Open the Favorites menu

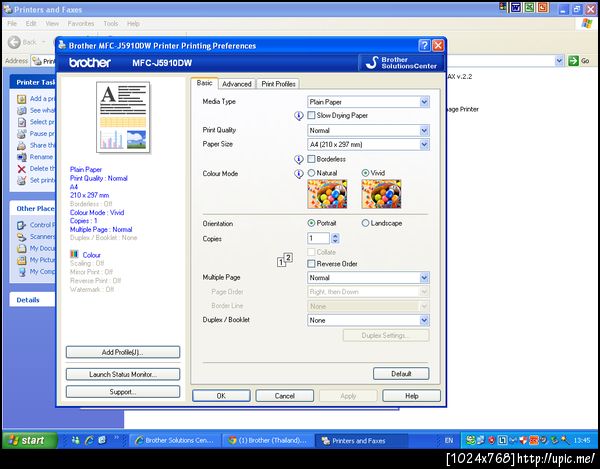click(81, 24)
